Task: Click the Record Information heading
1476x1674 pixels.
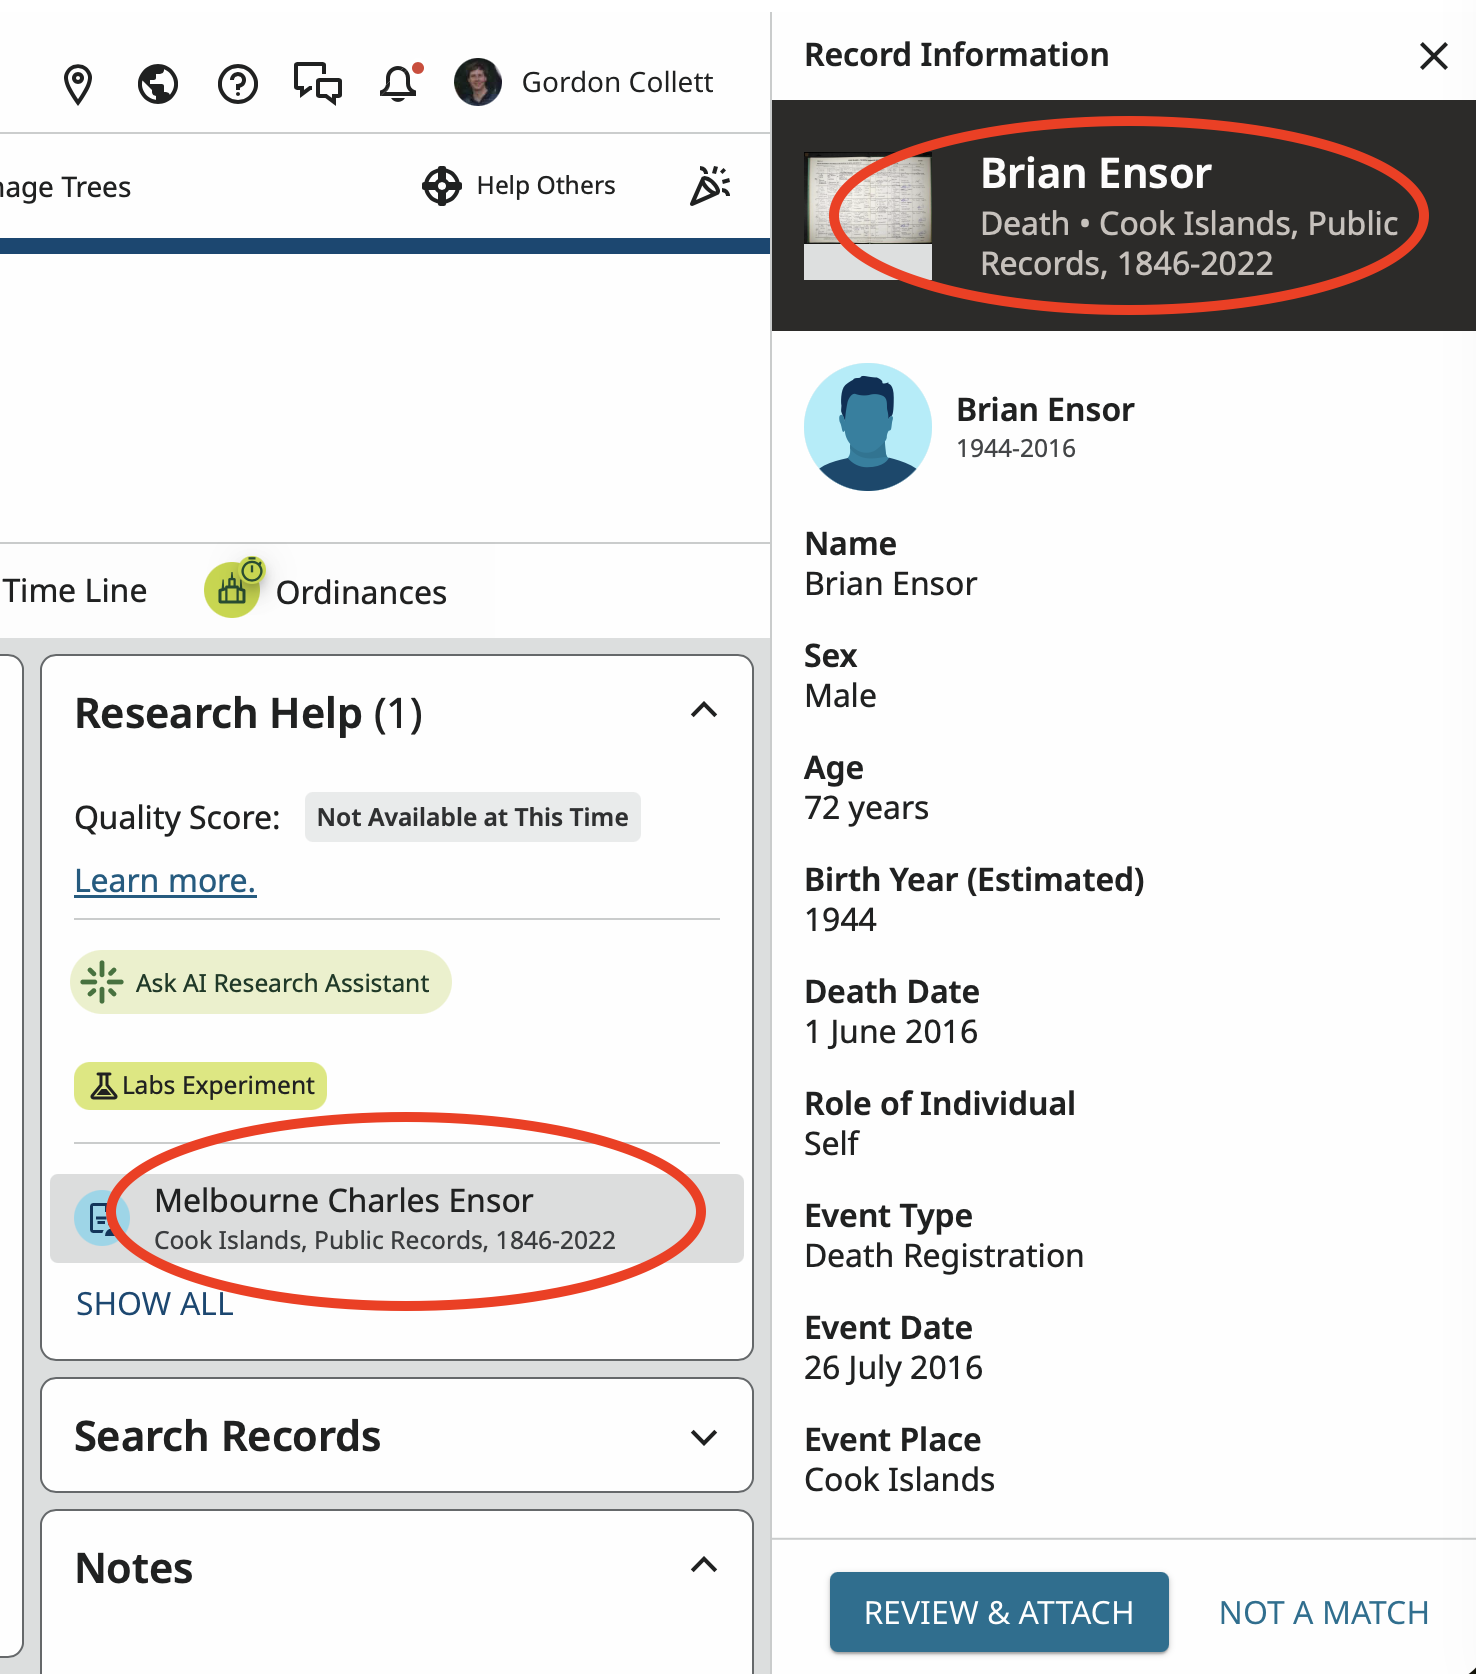Action: tap(956, 55)
